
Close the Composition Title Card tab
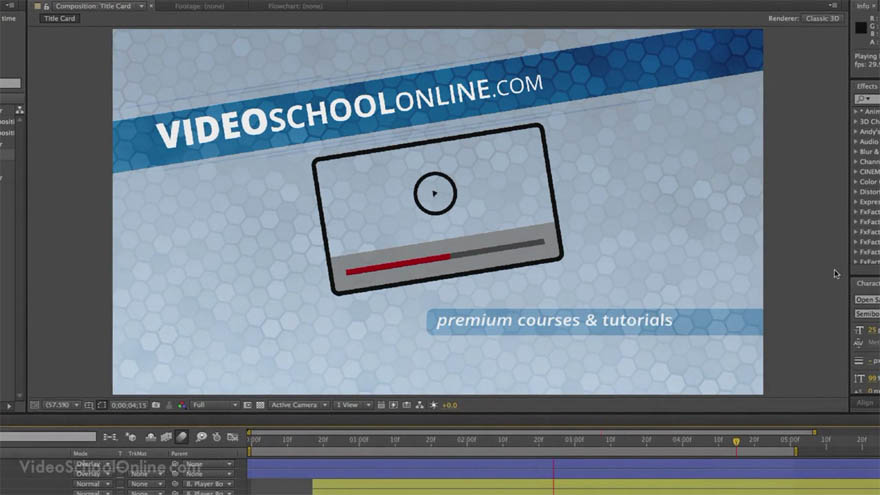pyautogui.click(x=151, y=6)
